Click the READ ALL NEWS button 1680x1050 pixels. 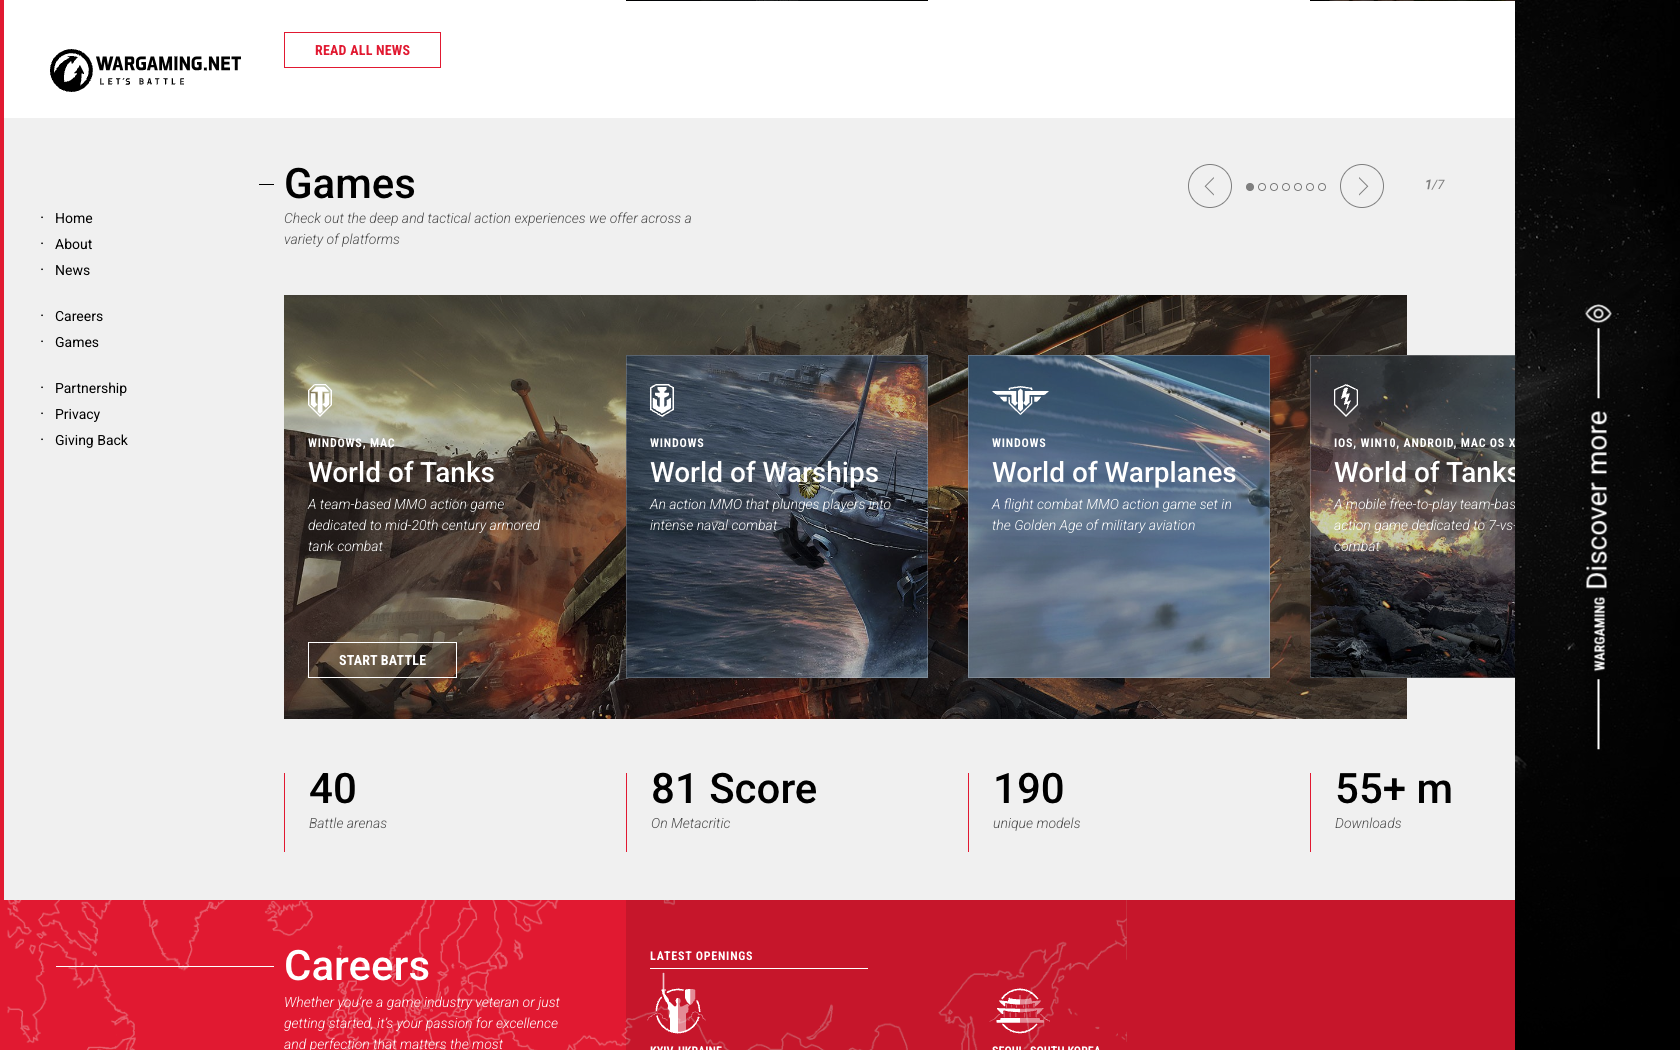(362, 49)
